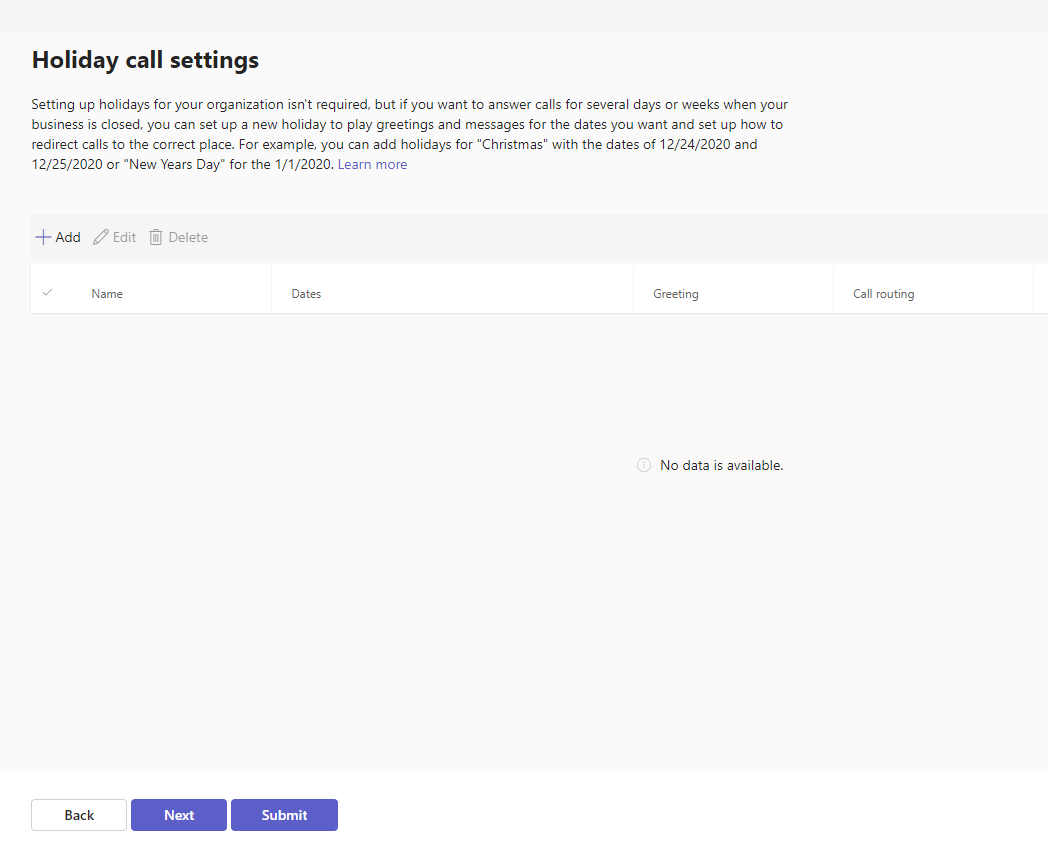Click the empty table area below the Name column
Viewport: 1048px width, 852px height.
pos(150,450)
